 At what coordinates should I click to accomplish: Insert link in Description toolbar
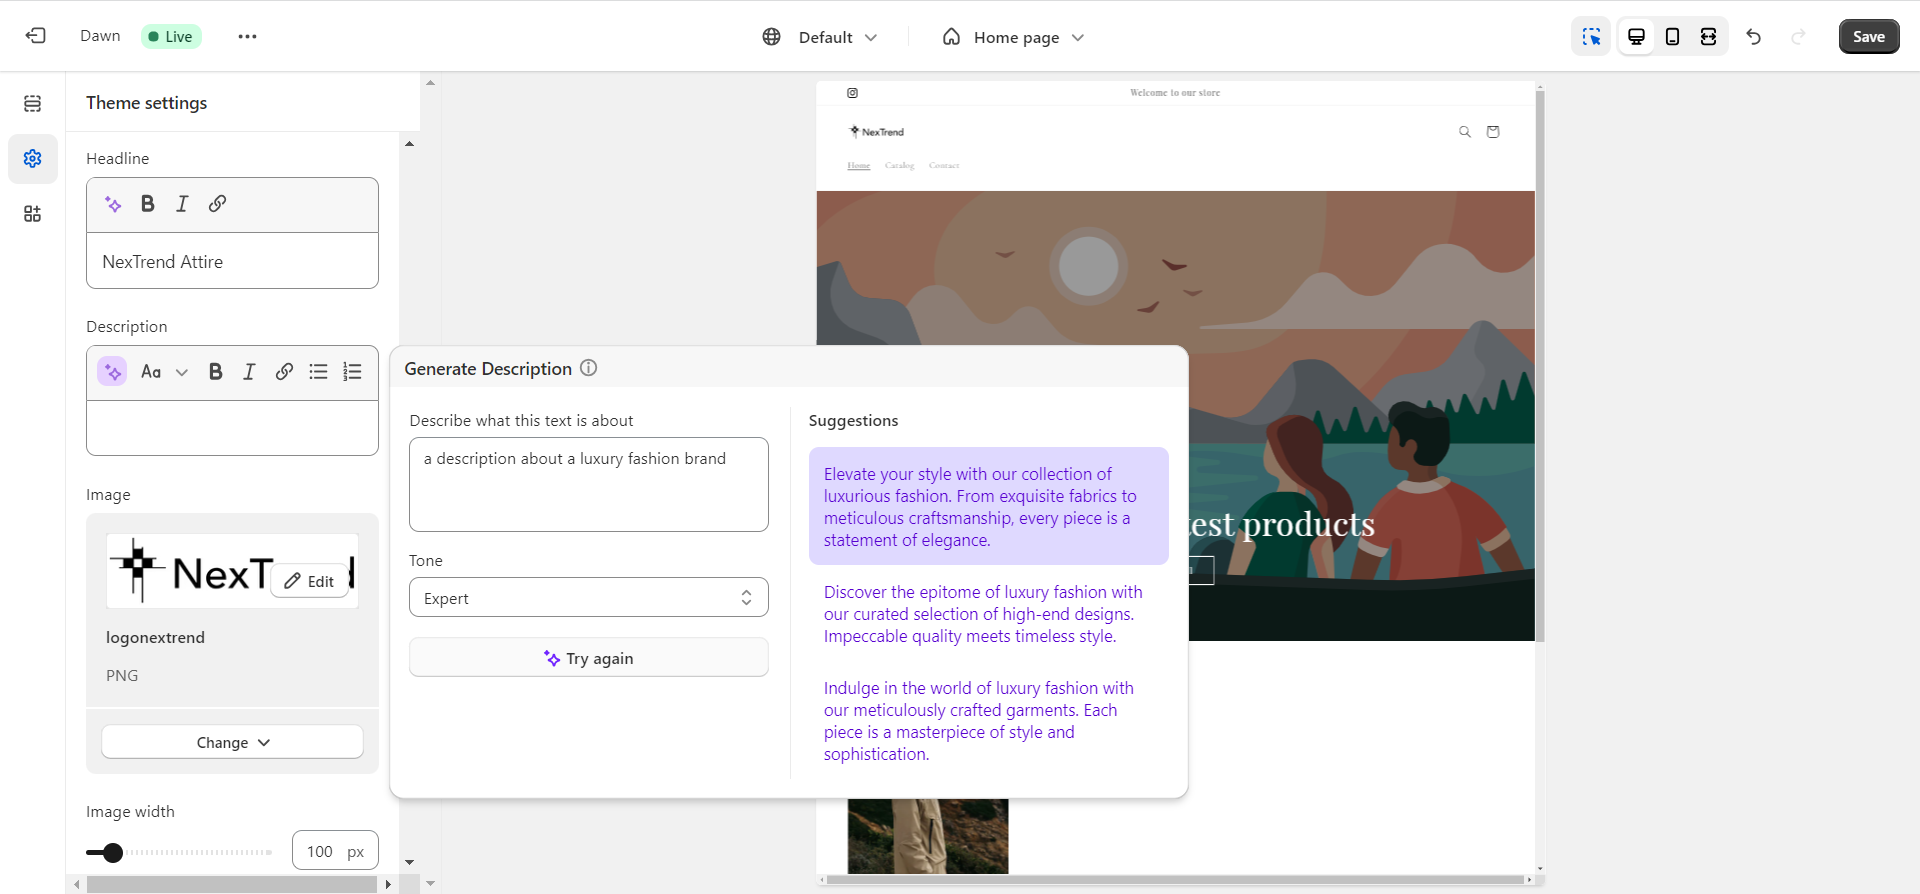(284, 372)
